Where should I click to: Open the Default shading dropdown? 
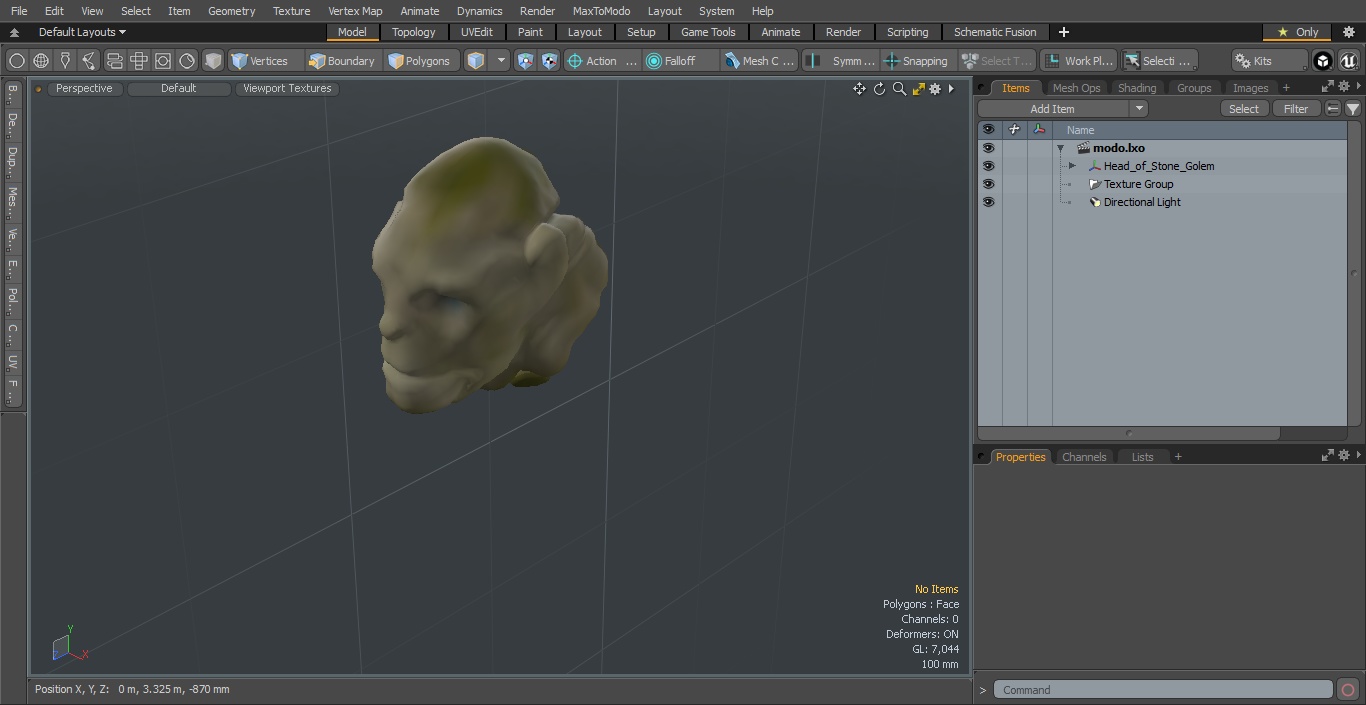(x=178, y=88)
